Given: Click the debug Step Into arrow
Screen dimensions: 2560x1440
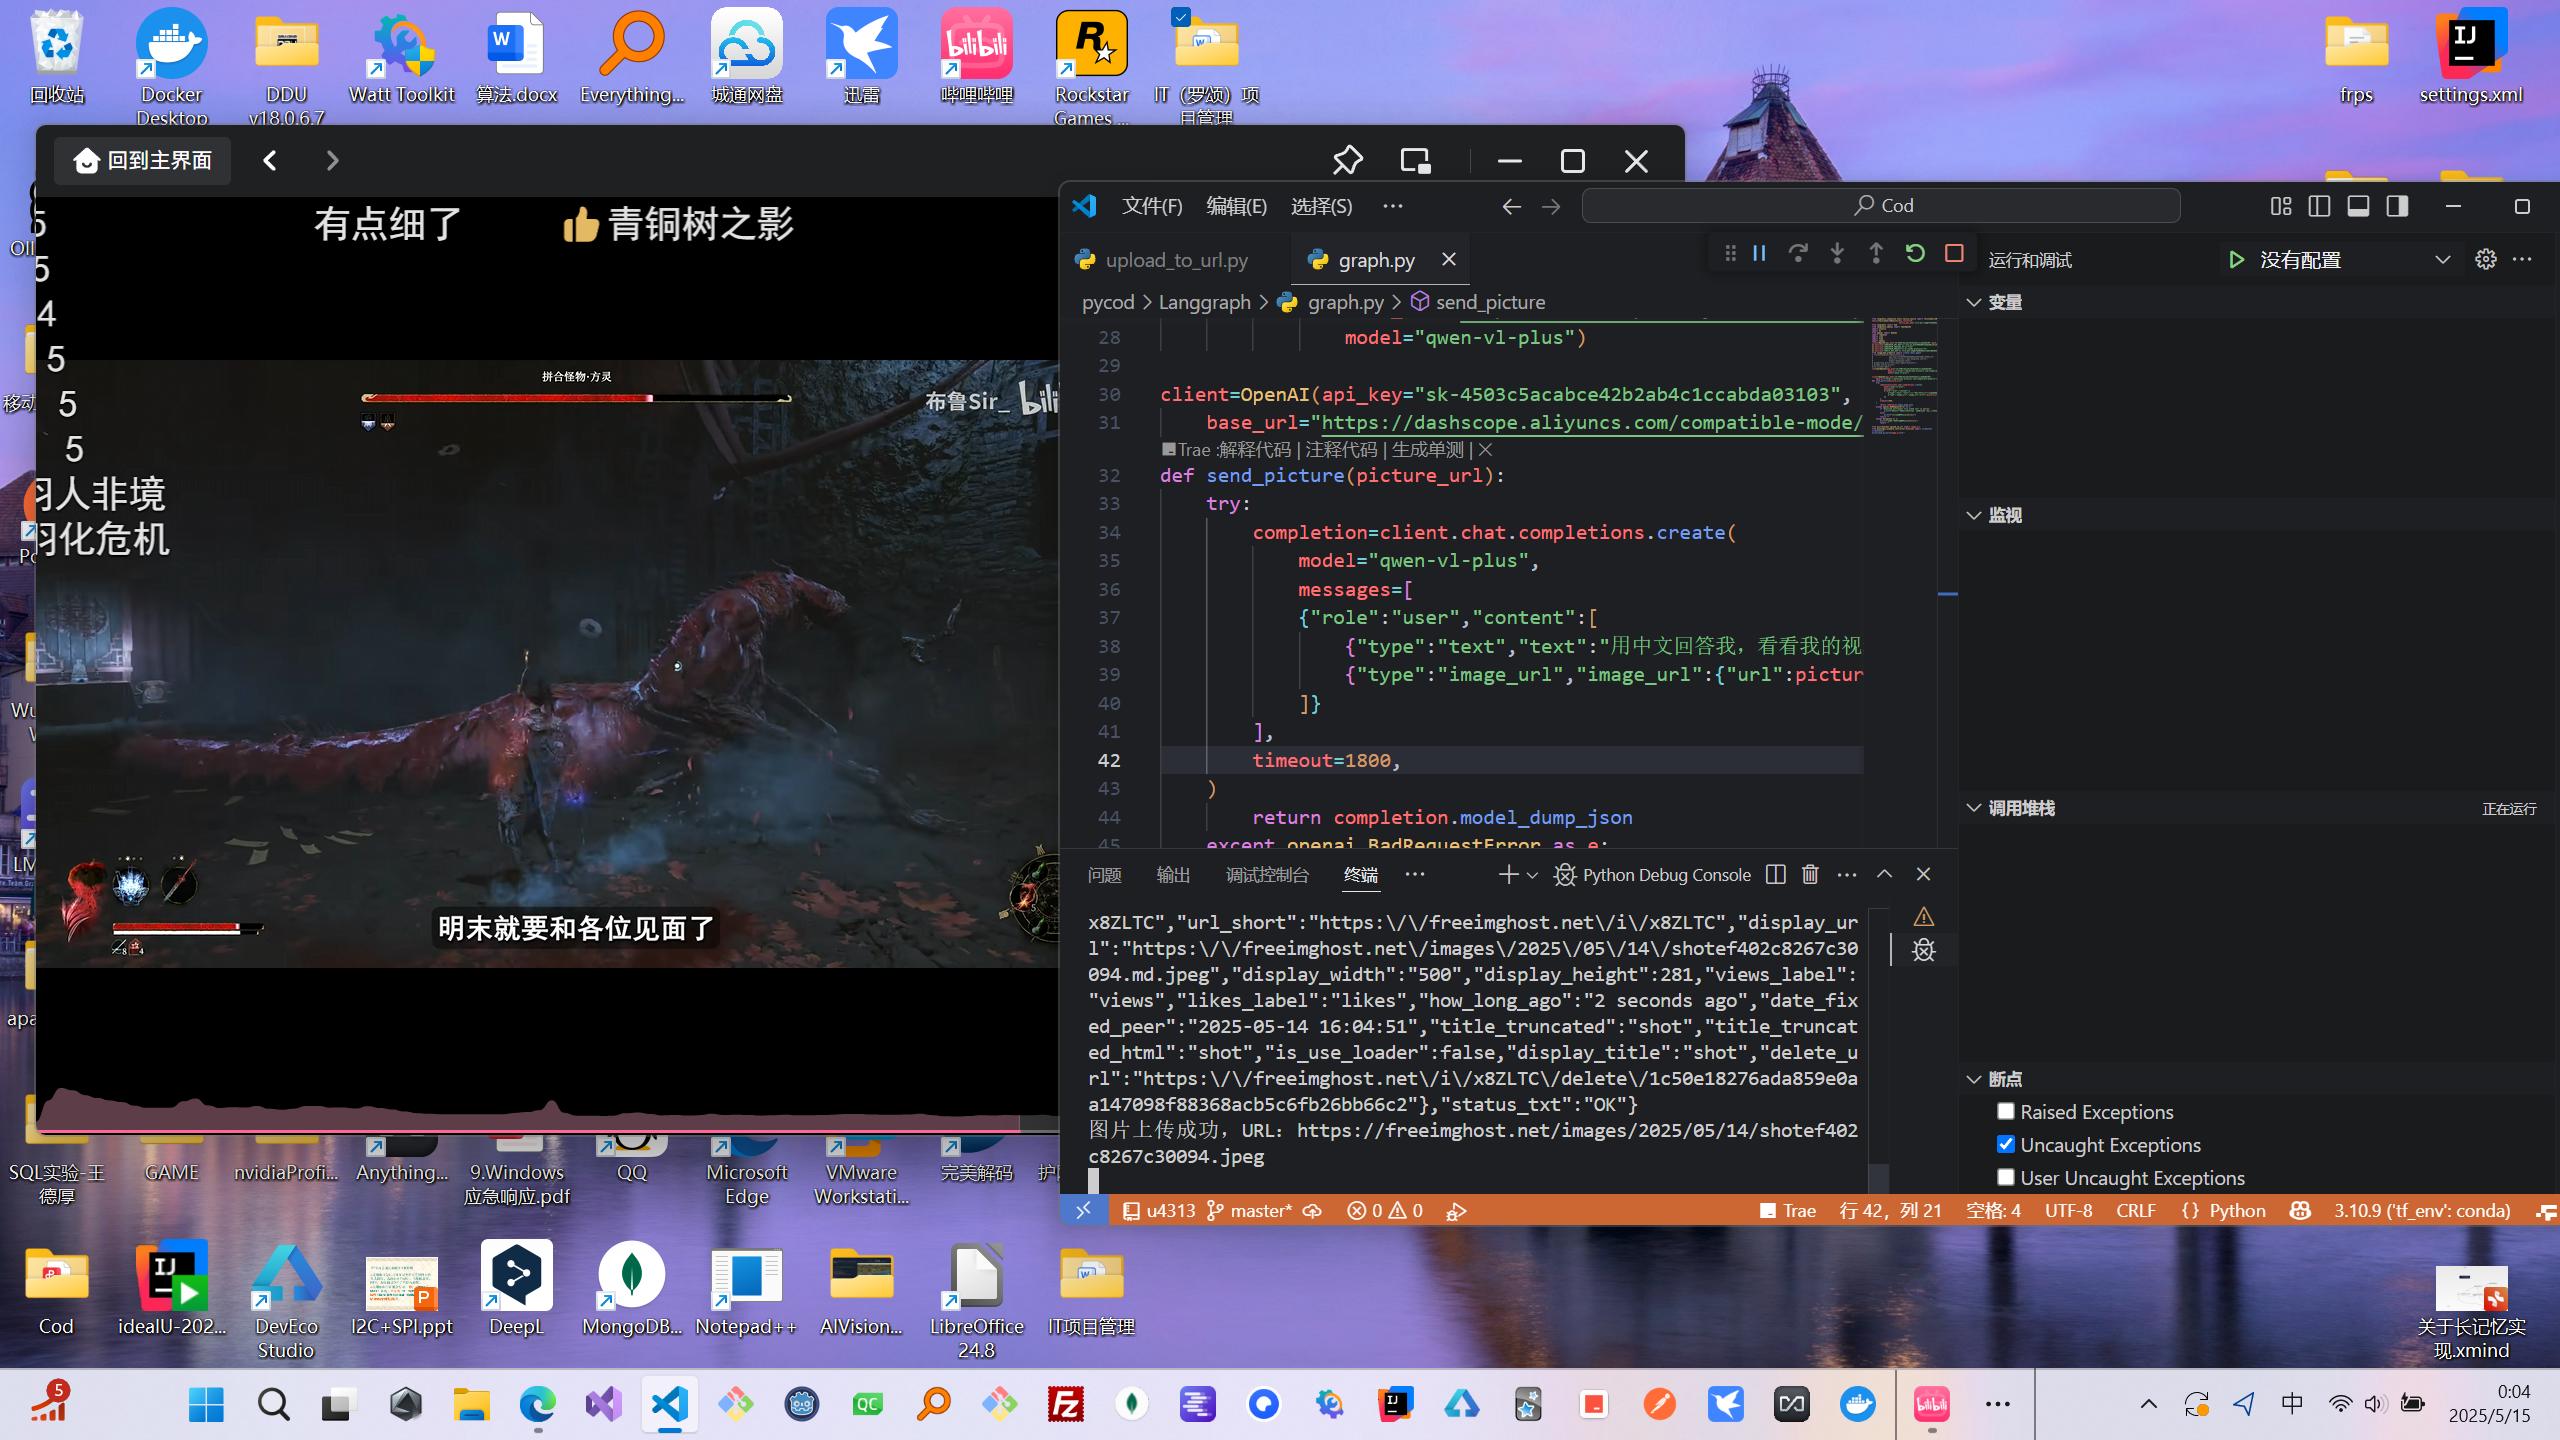Looking at the screenshot, I should click(x=1837, y=254).
